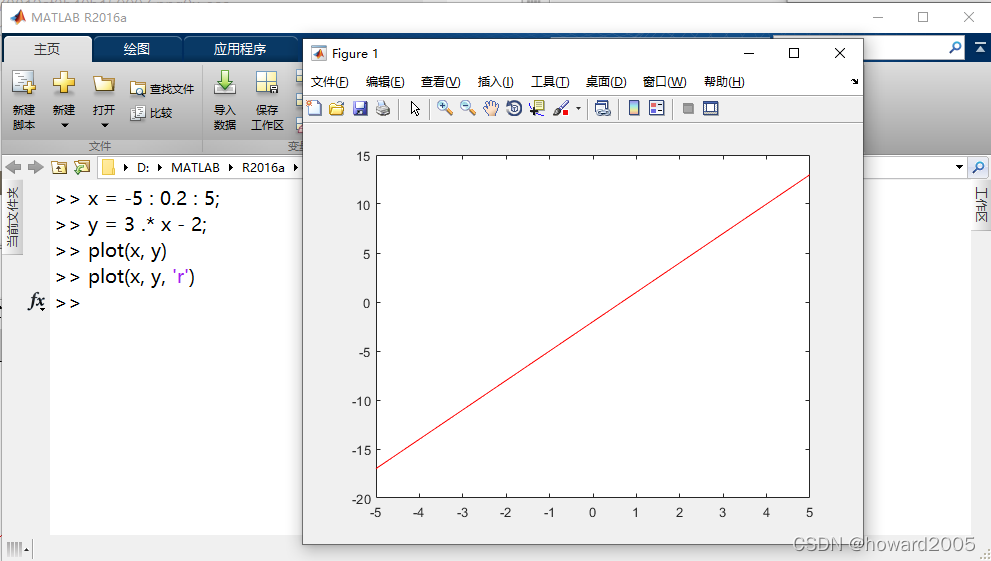Activate the Zoom In magnifier tool
This screenshot has width=991, height=561.
click(445, 109)
